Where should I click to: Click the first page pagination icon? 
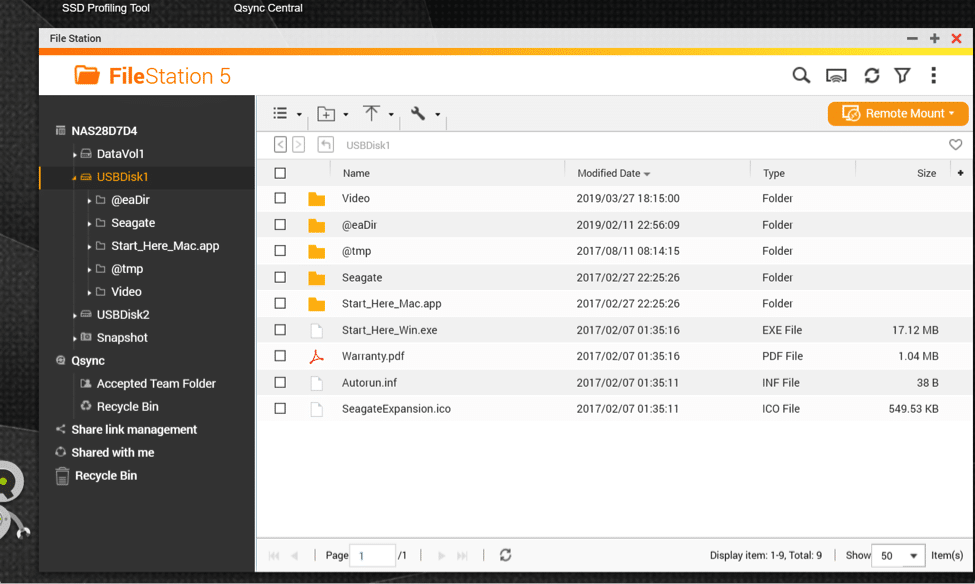pyautogui.click(x=274, y=555)
